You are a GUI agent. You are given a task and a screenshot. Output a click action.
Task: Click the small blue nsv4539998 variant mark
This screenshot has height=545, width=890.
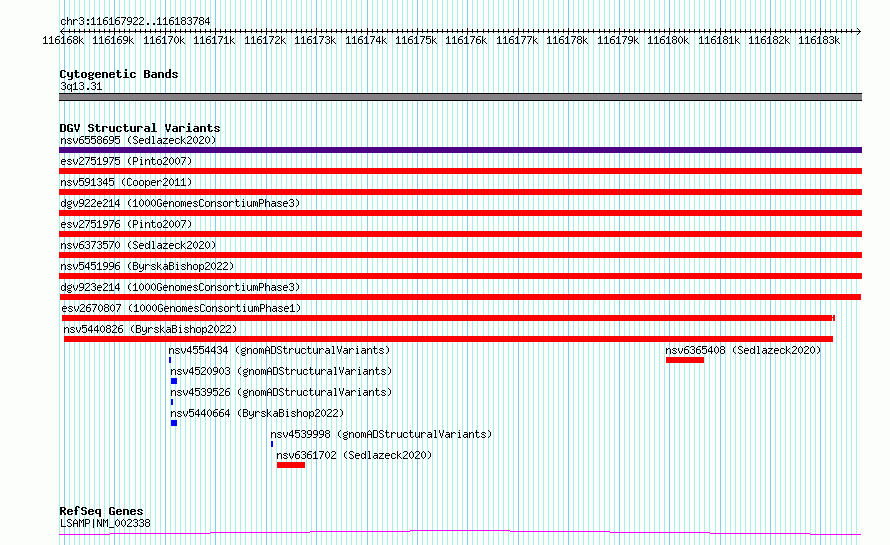[x=272, y=444]
